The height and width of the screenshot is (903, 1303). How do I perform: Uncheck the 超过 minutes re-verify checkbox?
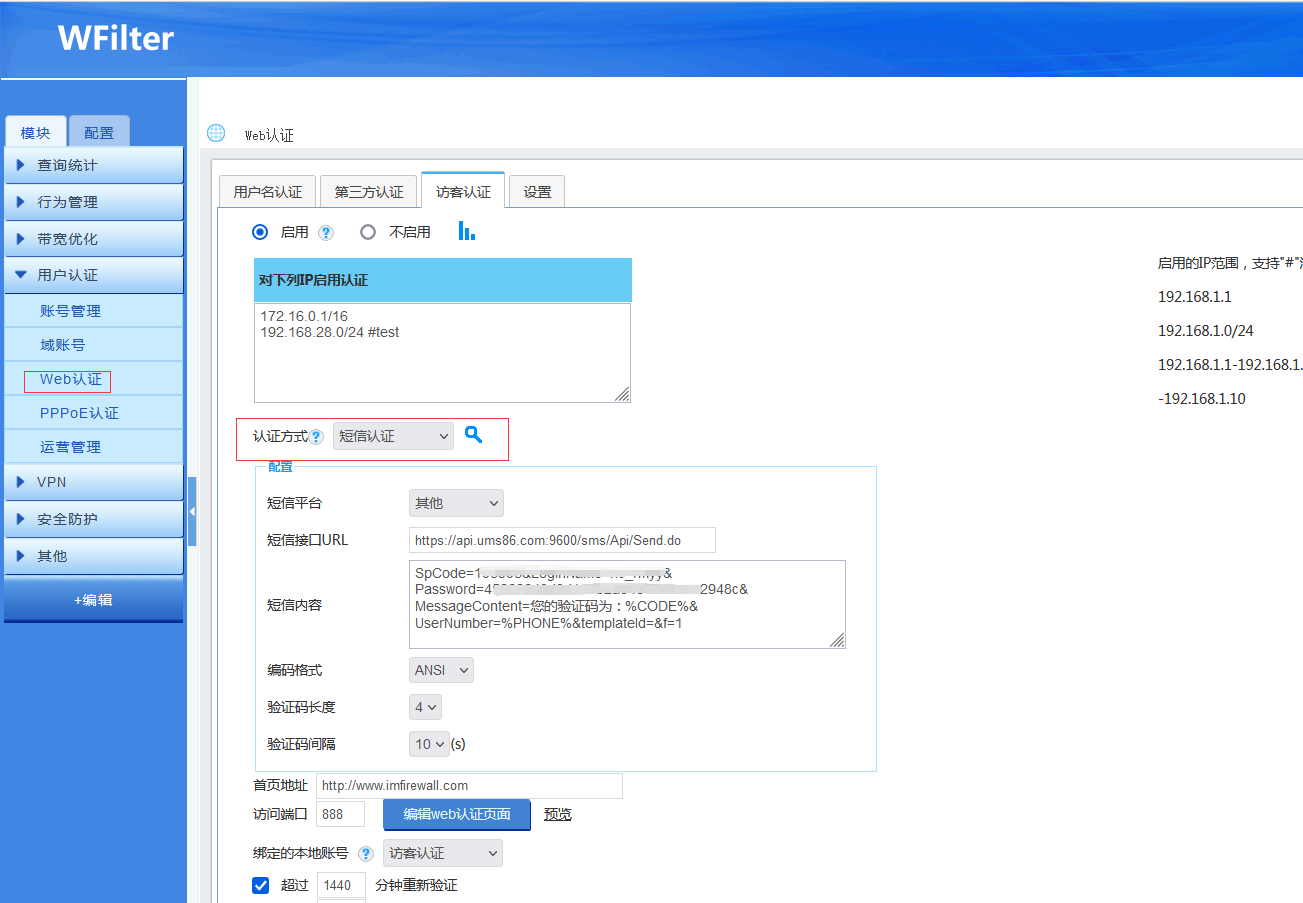pos(261,885)
